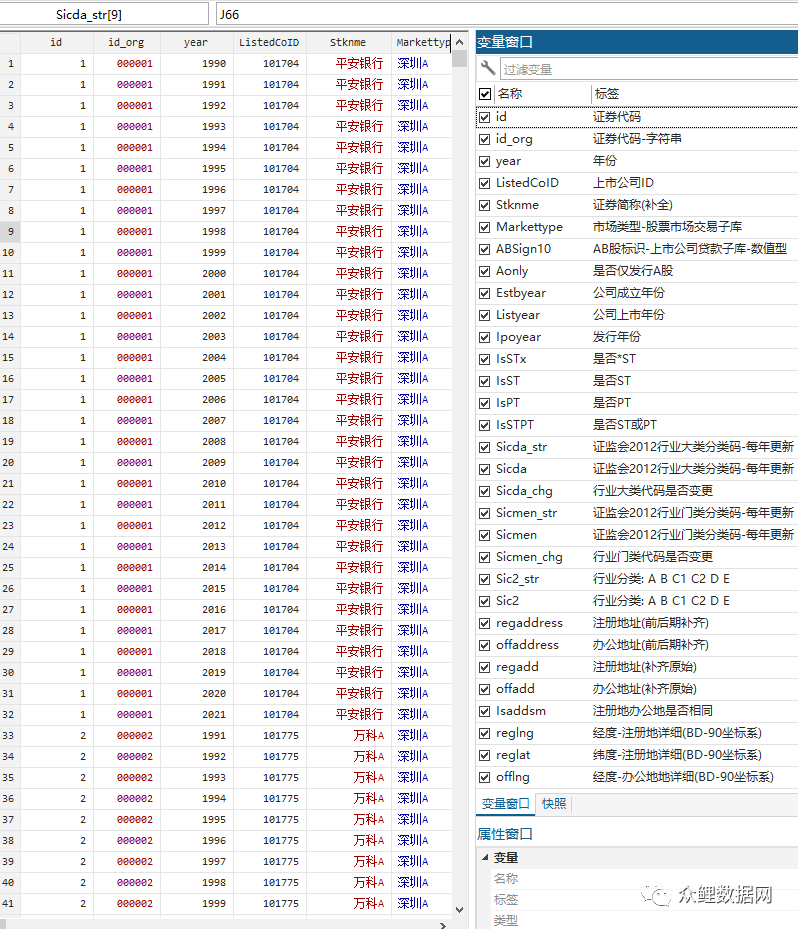Click the cell value field showing J66
798x929 pixels.
(507, 14)
